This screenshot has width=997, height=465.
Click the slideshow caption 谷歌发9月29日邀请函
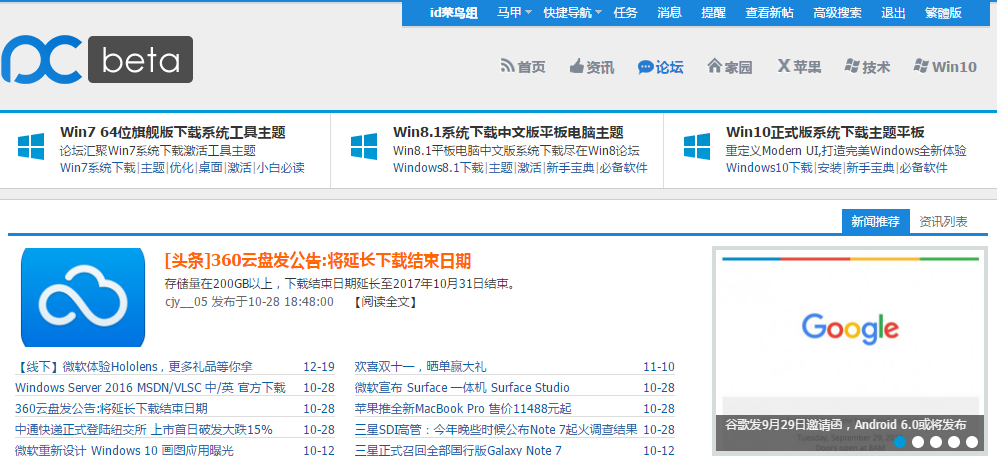coord(846,425)
